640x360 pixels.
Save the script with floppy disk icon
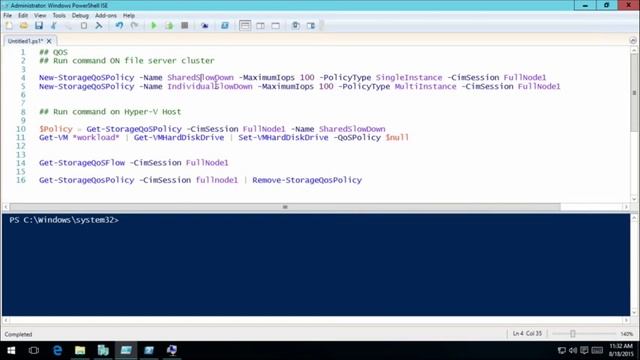pos(39,26)
